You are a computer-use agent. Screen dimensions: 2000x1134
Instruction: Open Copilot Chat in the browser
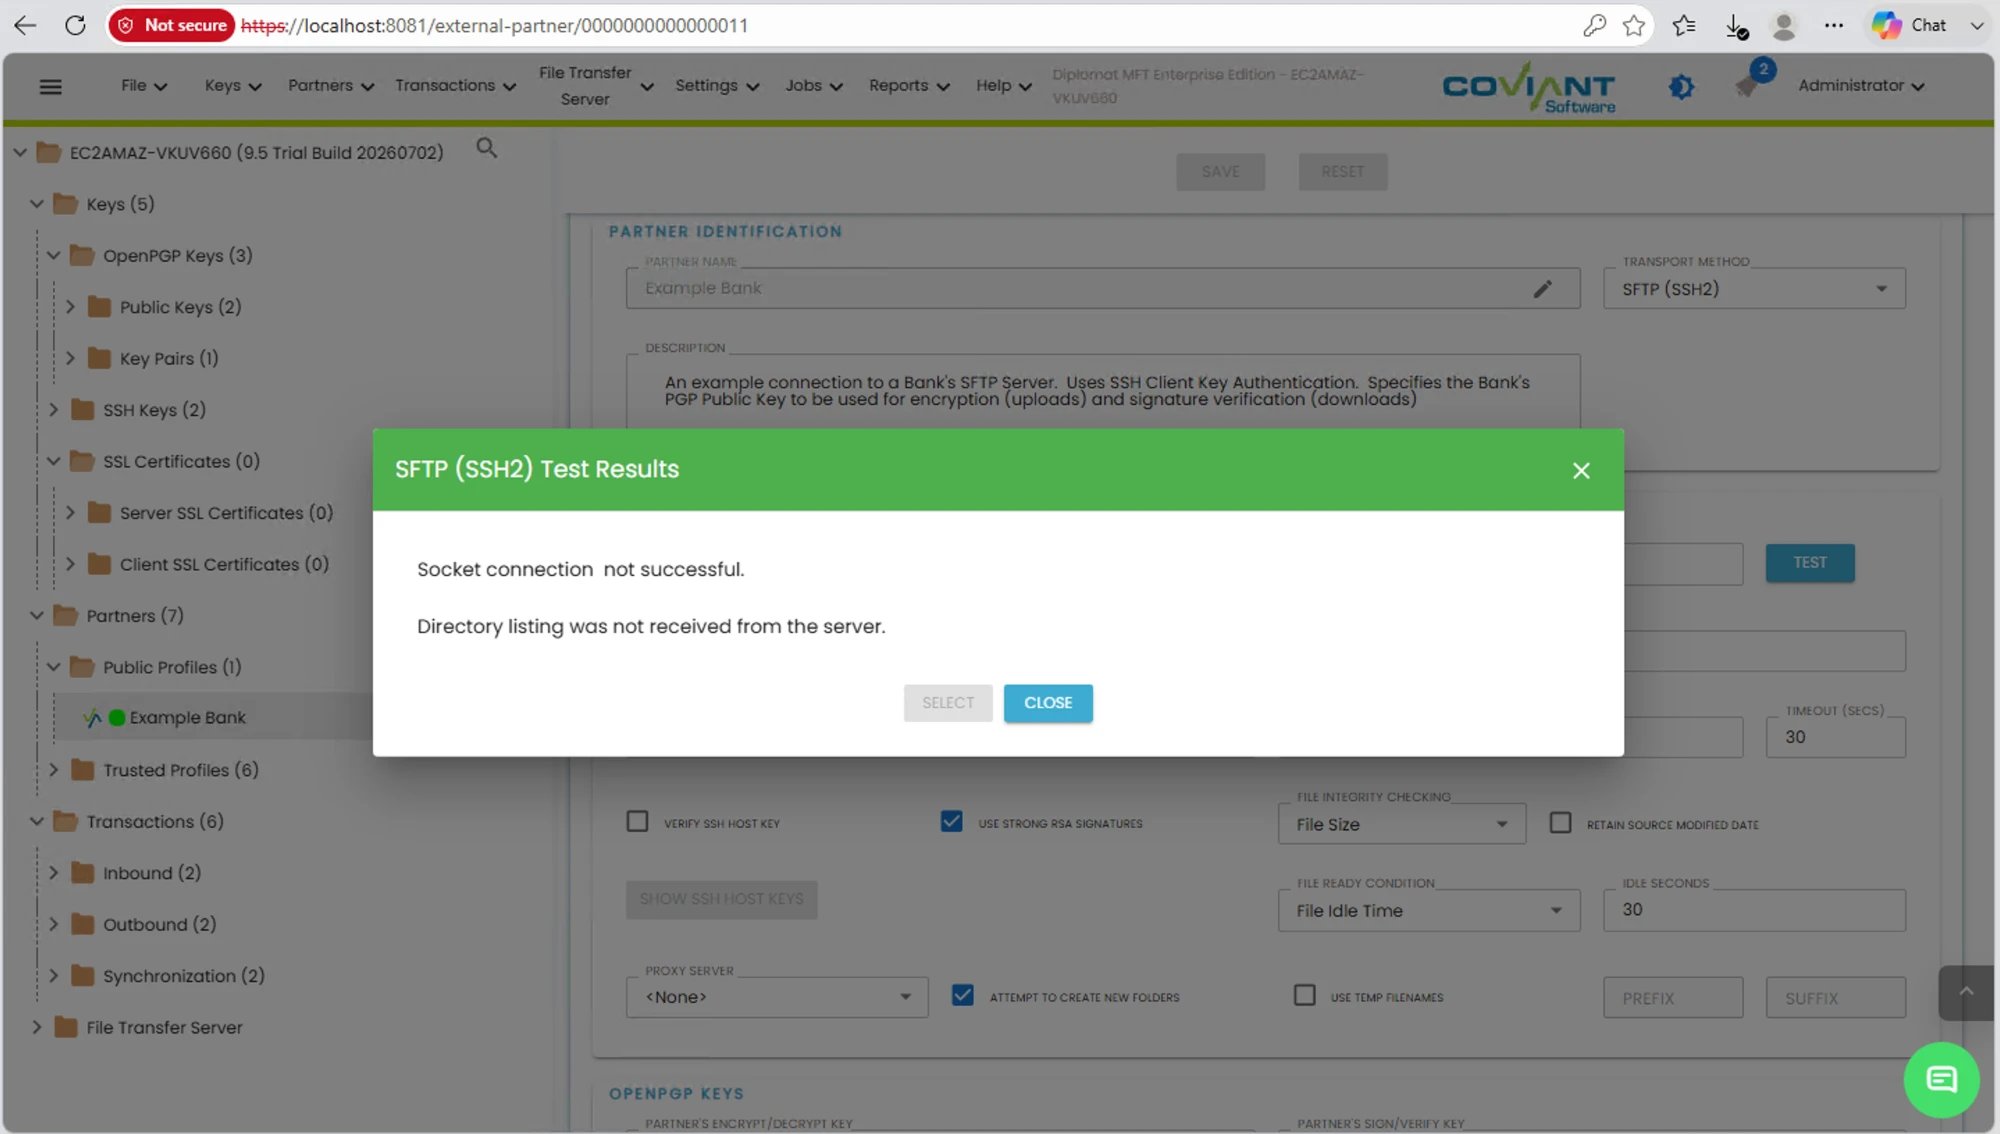coord(1909,25)
